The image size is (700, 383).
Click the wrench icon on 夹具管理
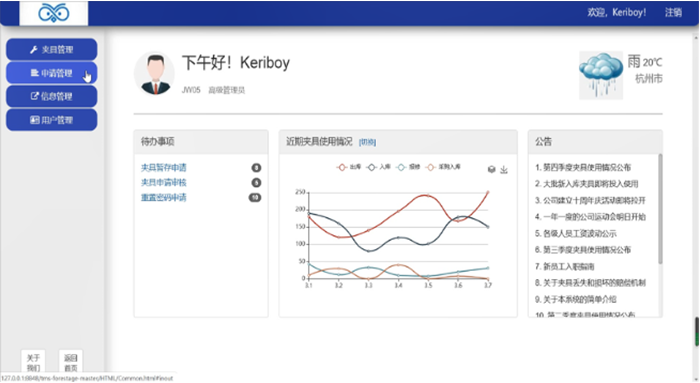click(33, 50)
